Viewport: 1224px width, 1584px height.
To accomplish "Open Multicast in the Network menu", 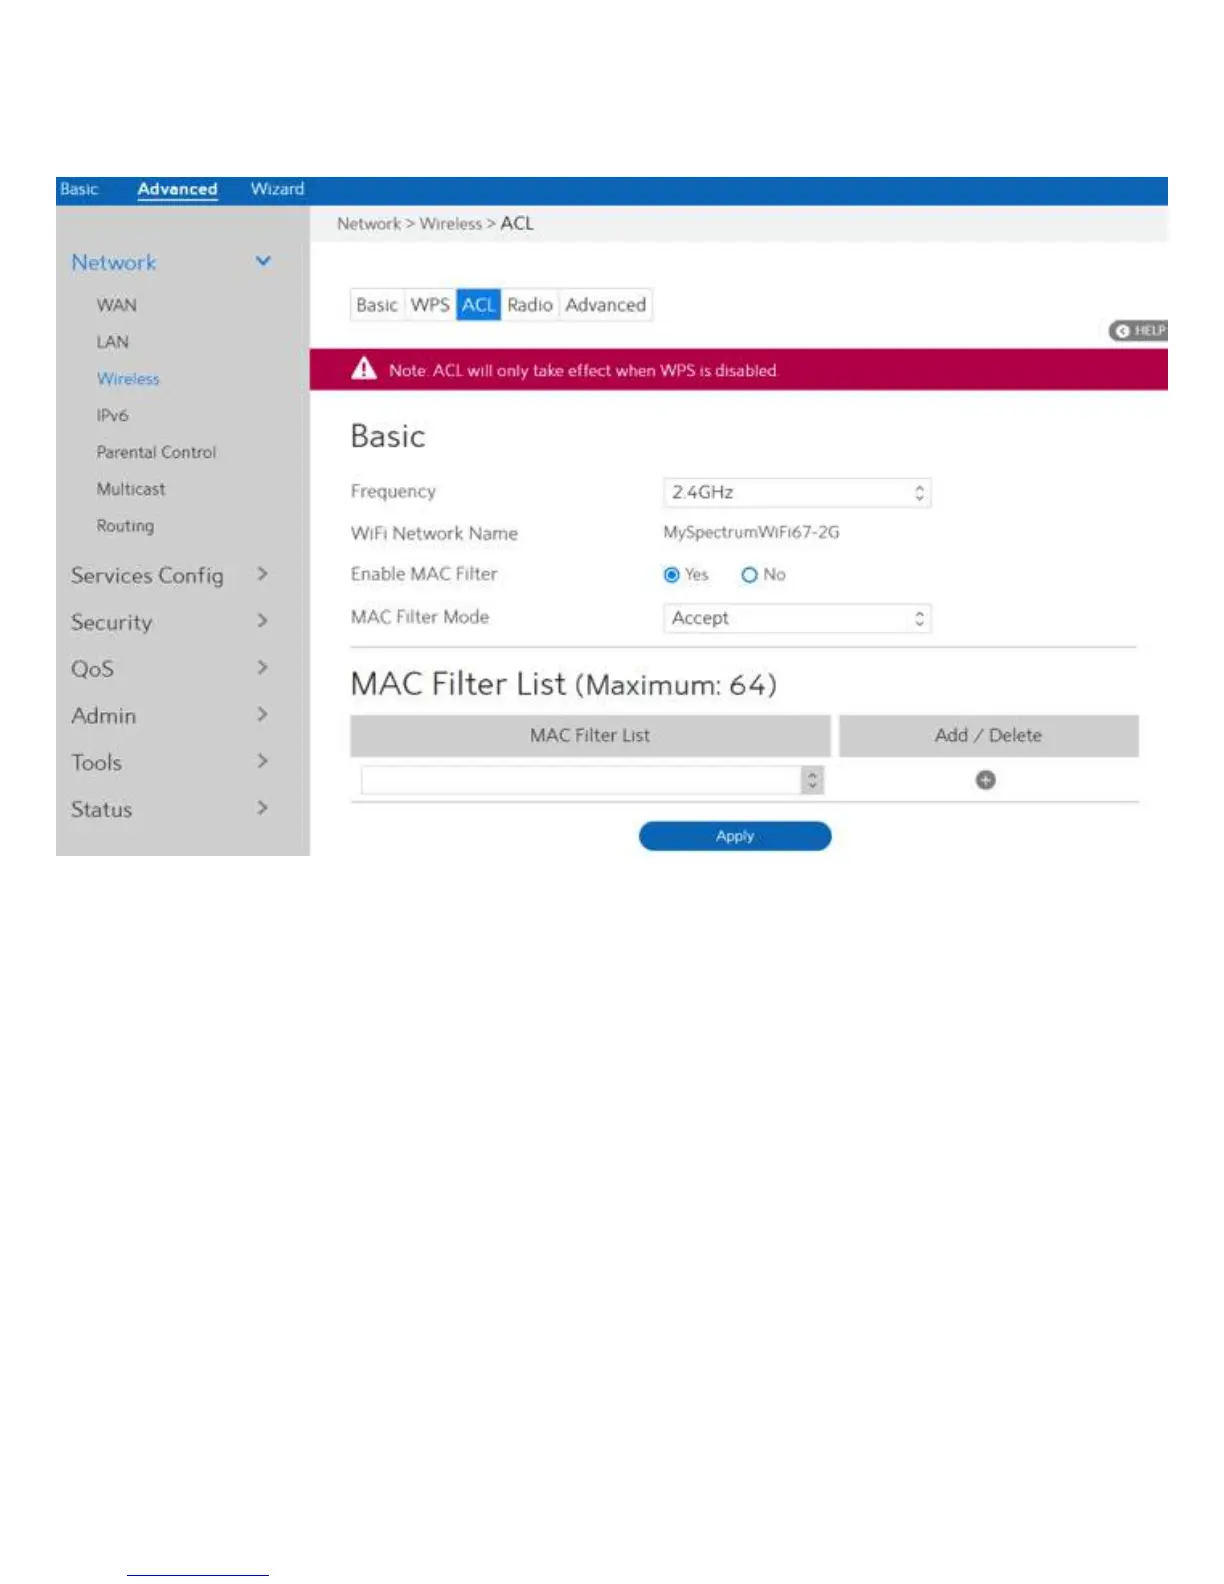I will coord(131,489).
